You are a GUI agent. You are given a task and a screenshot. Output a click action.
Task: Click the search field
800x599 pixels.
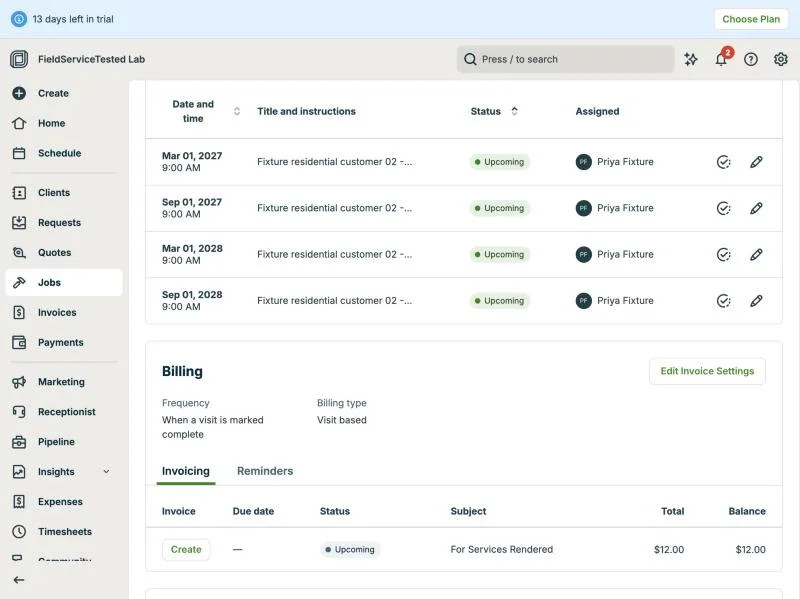click(565, 59)
